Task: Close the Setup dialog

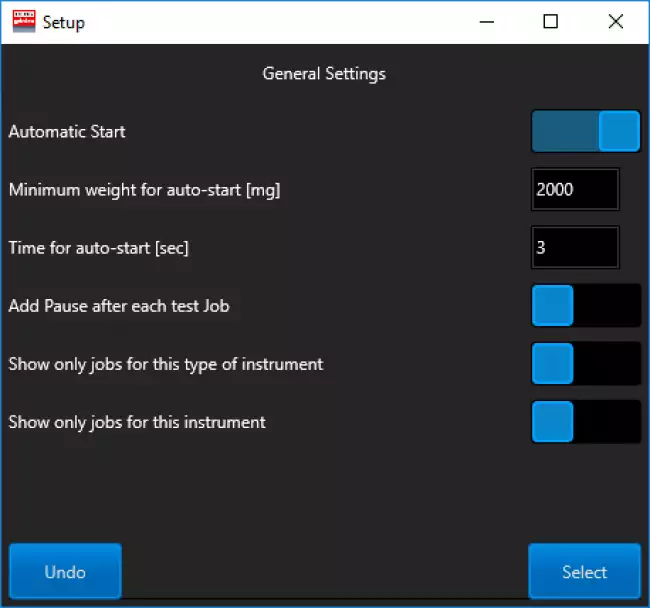Action: click(x=616, y=21)
